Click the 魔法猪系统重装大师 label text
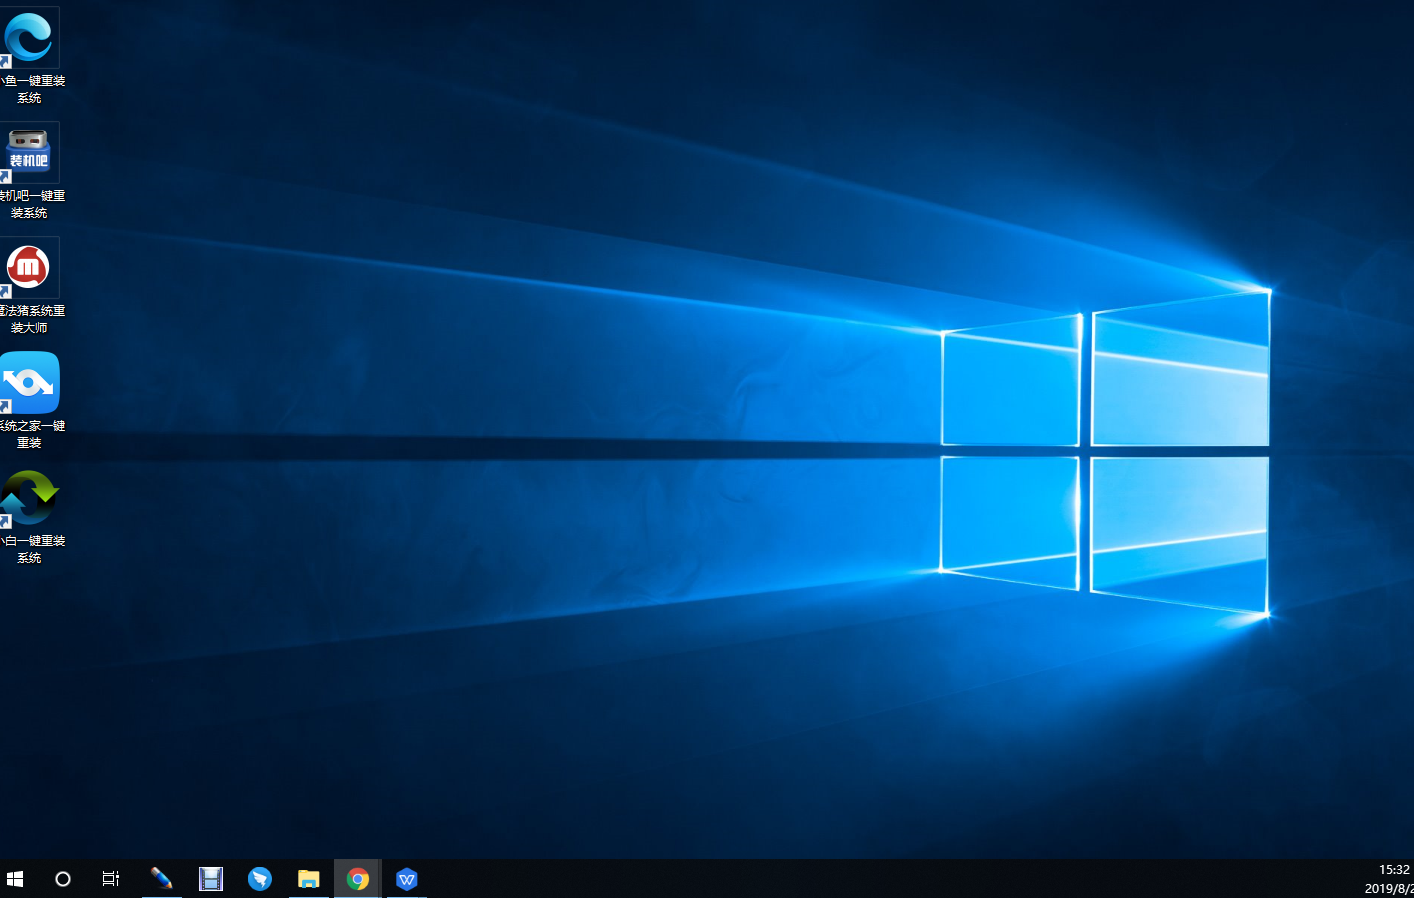The image size is (1414, 898). pos(31,319)
